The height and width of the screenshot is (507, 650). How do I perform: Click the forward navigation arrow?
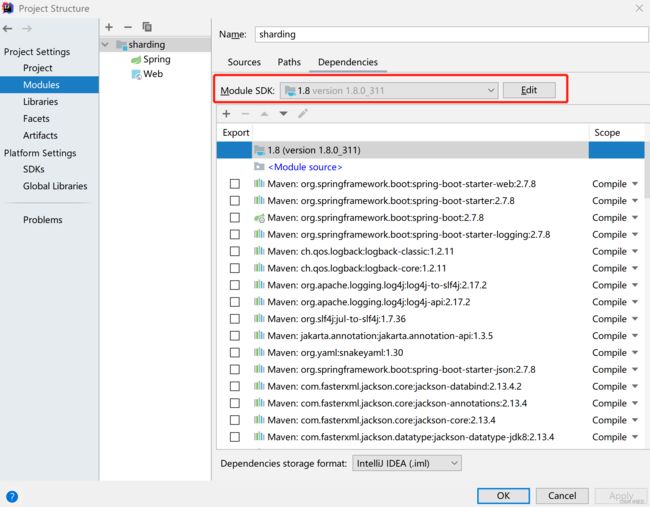point(27,29)
